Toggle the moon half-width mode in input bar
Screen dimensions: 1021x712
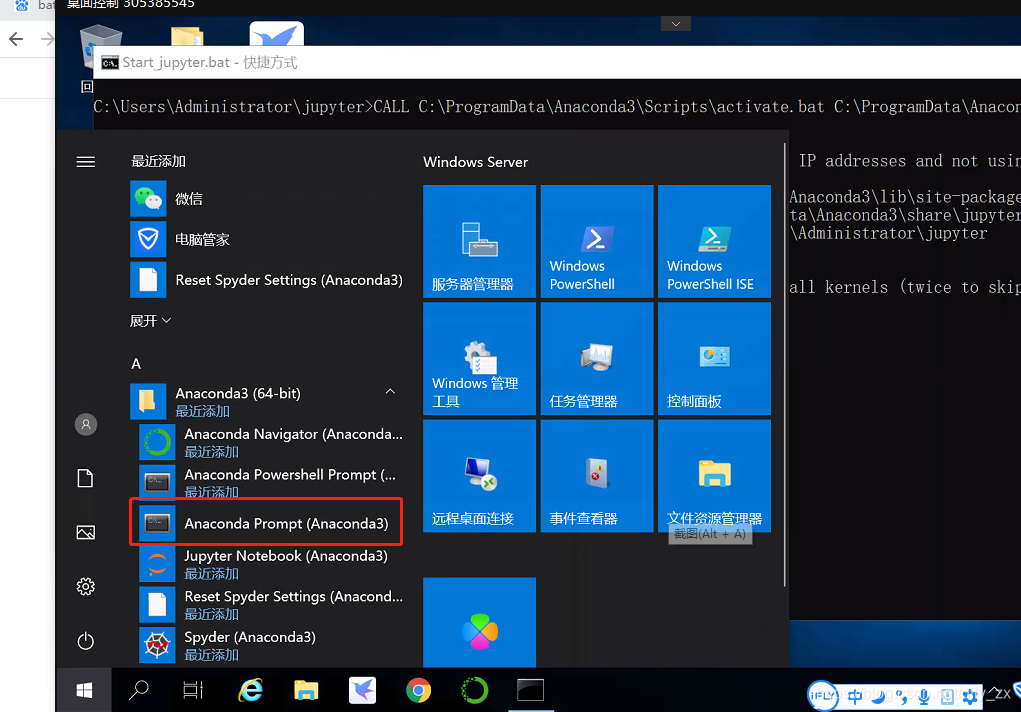coord(878,696)
